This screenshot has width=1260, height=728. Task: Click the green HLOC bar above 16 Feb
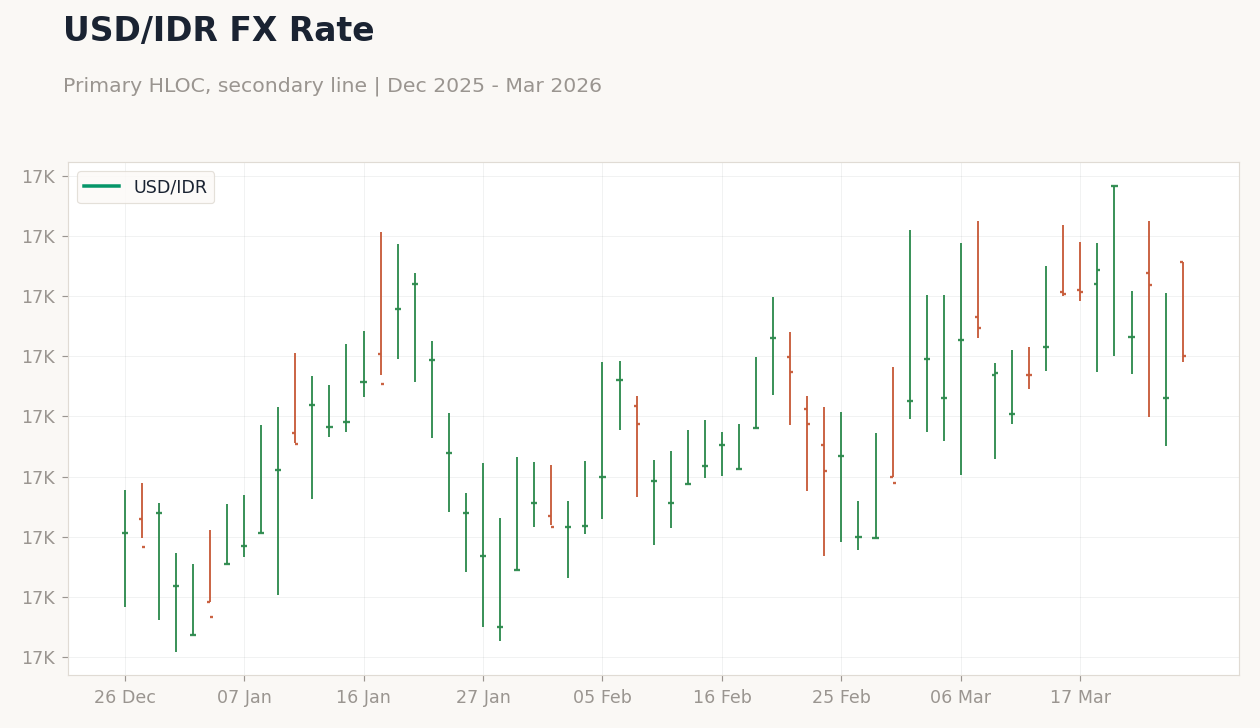click(722, 454)
